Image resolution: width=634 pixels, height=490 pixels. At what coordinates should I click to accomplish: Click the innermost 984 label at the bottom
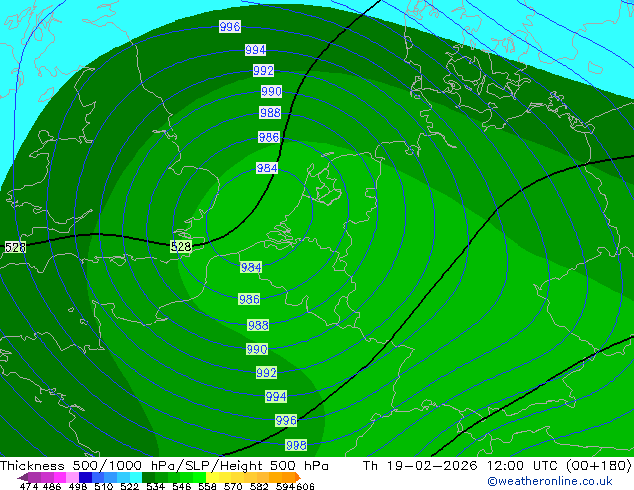[x=251, y=267]
